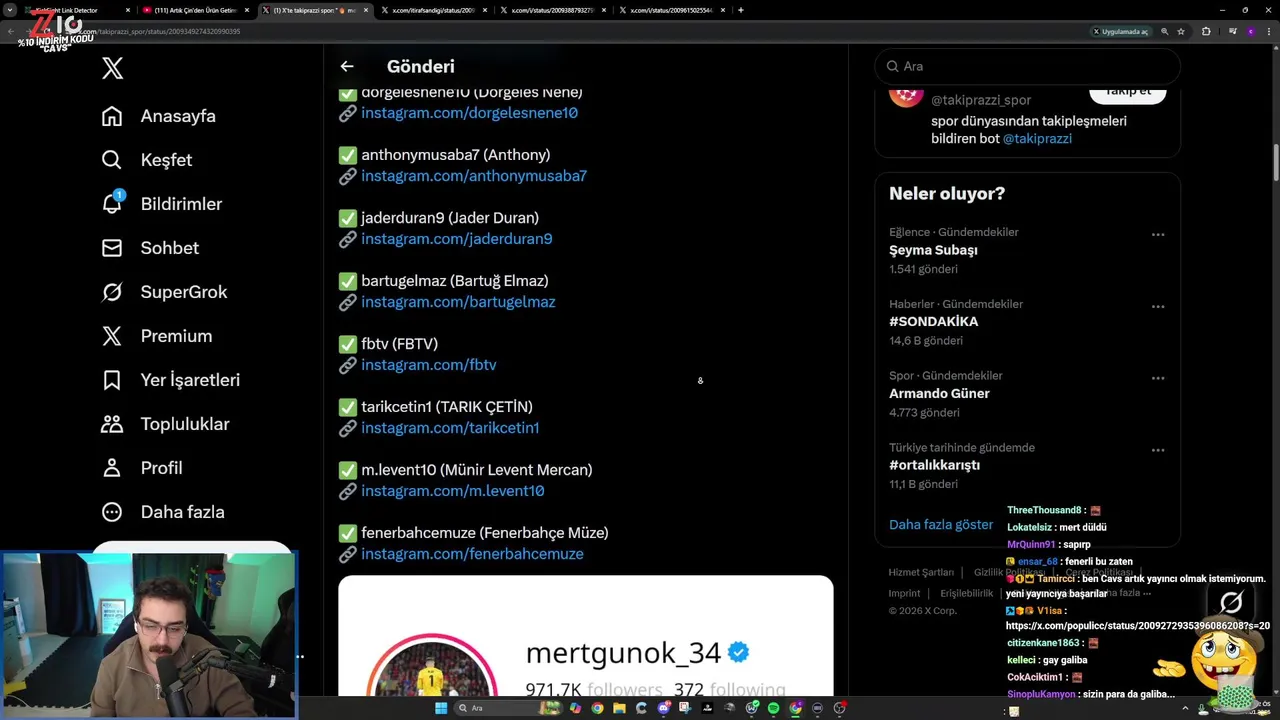This screenshot has height=720, width=1280.
Task: Open Spotify from the taskbar
Action: pos(773,708)
